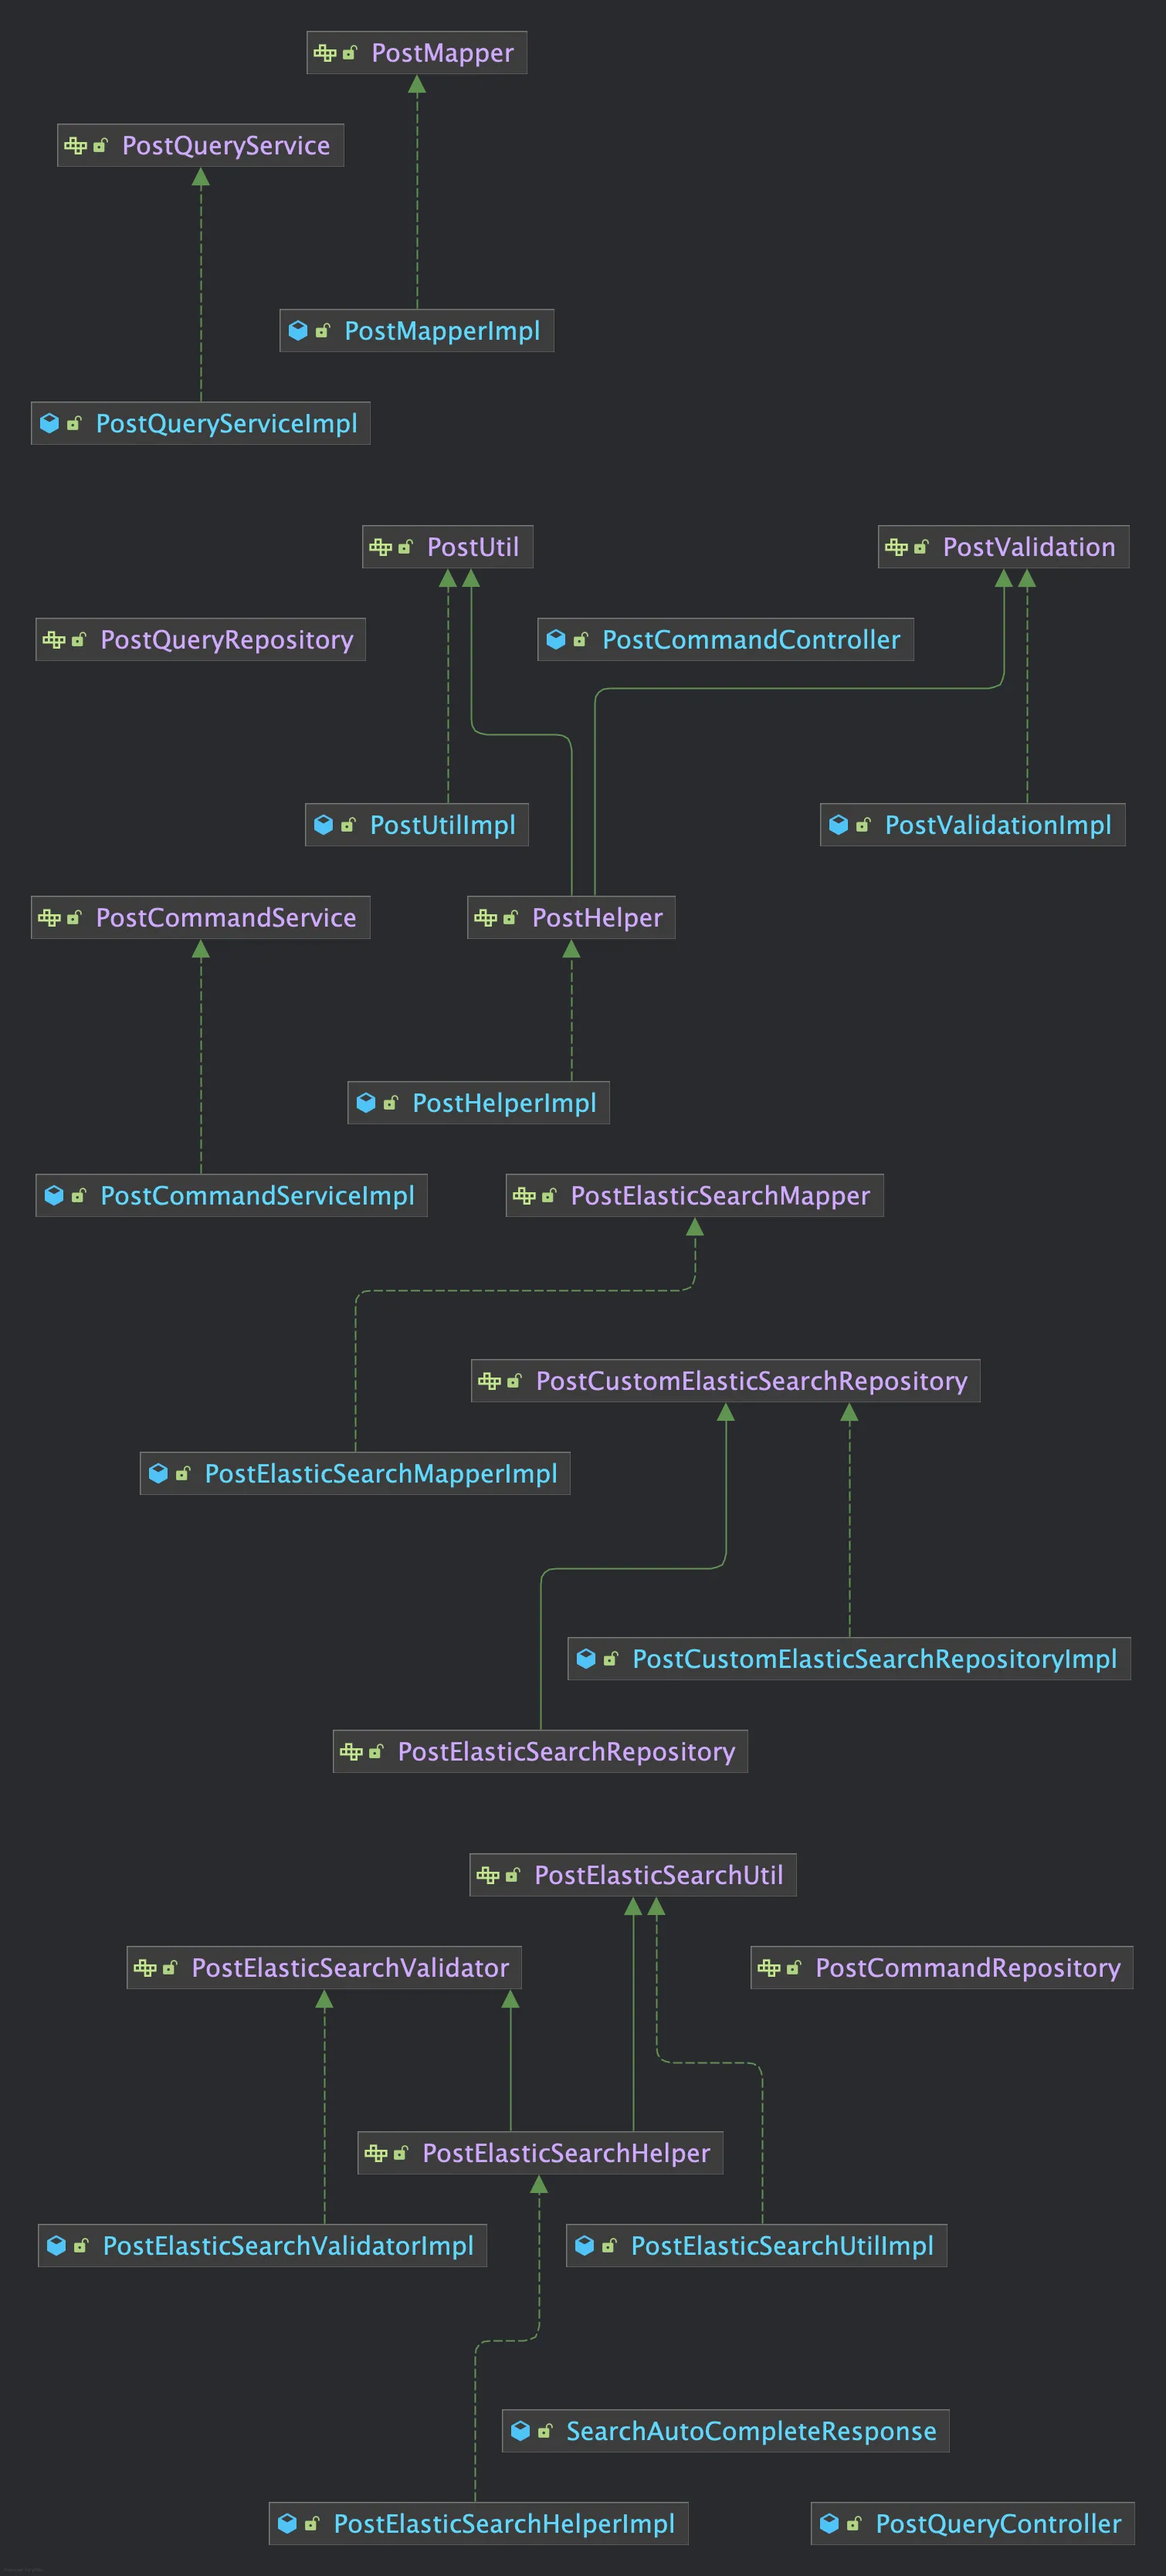This screenshot has height=2576, width=1166.
Task: Select the PostUtilImpl node
Action: pyautogui.click(x=416, y=825)
